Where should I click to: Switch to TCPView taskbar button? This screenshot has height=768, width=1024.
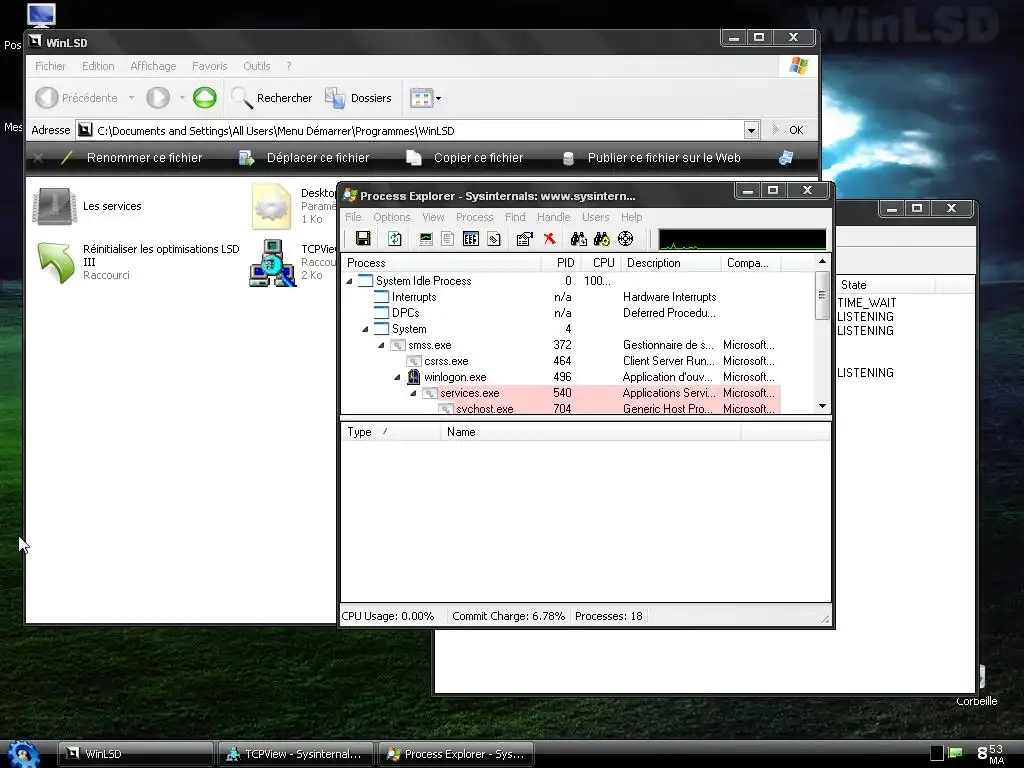coord(296,754)
